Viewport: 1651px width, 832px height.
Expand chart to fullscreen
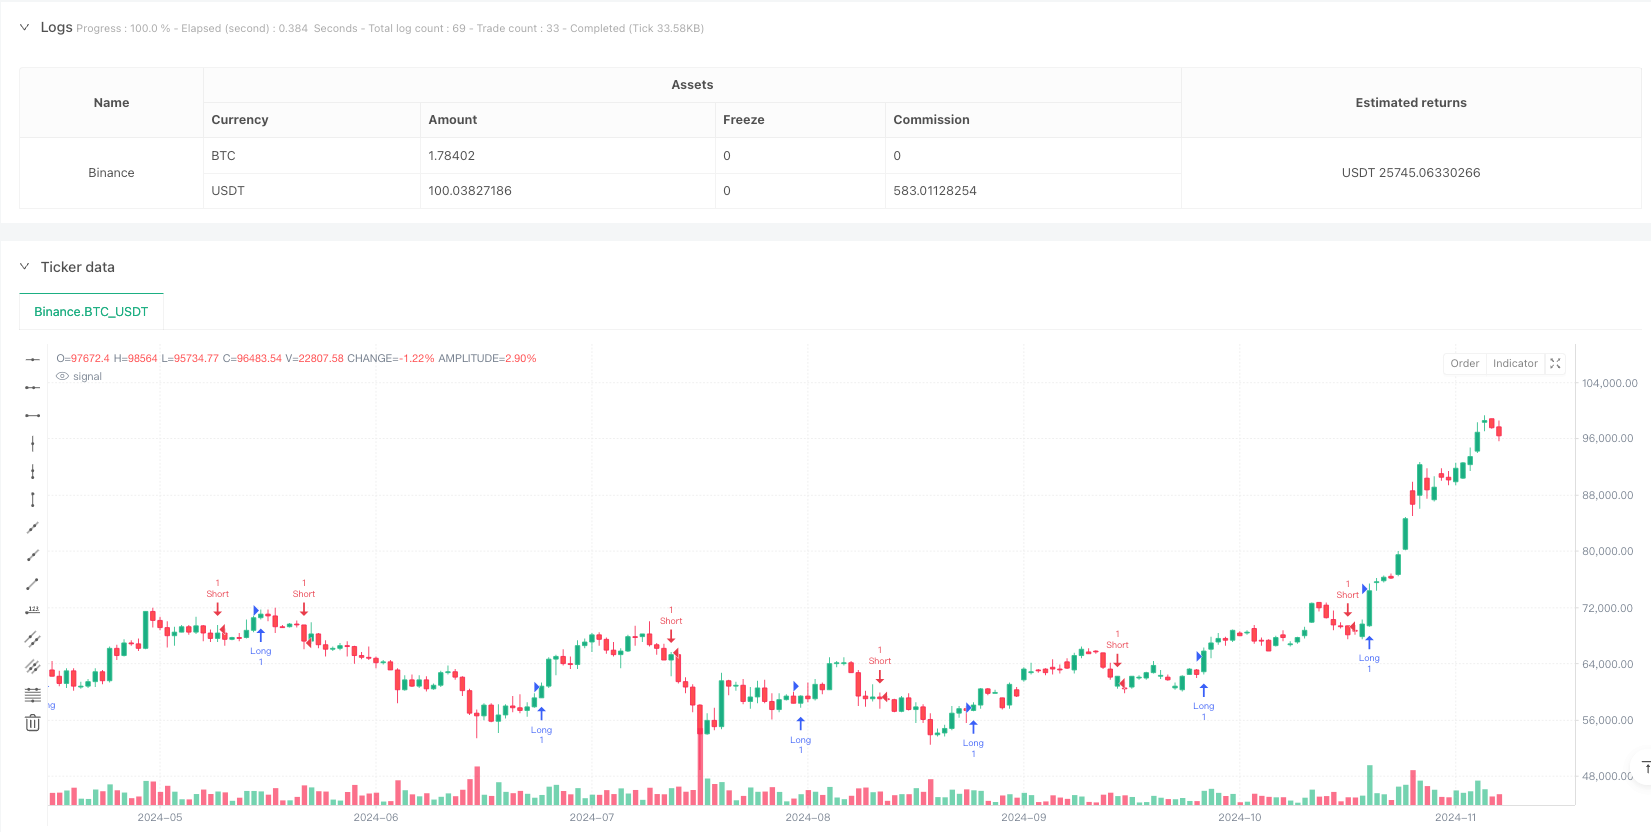pos(1555,364)
